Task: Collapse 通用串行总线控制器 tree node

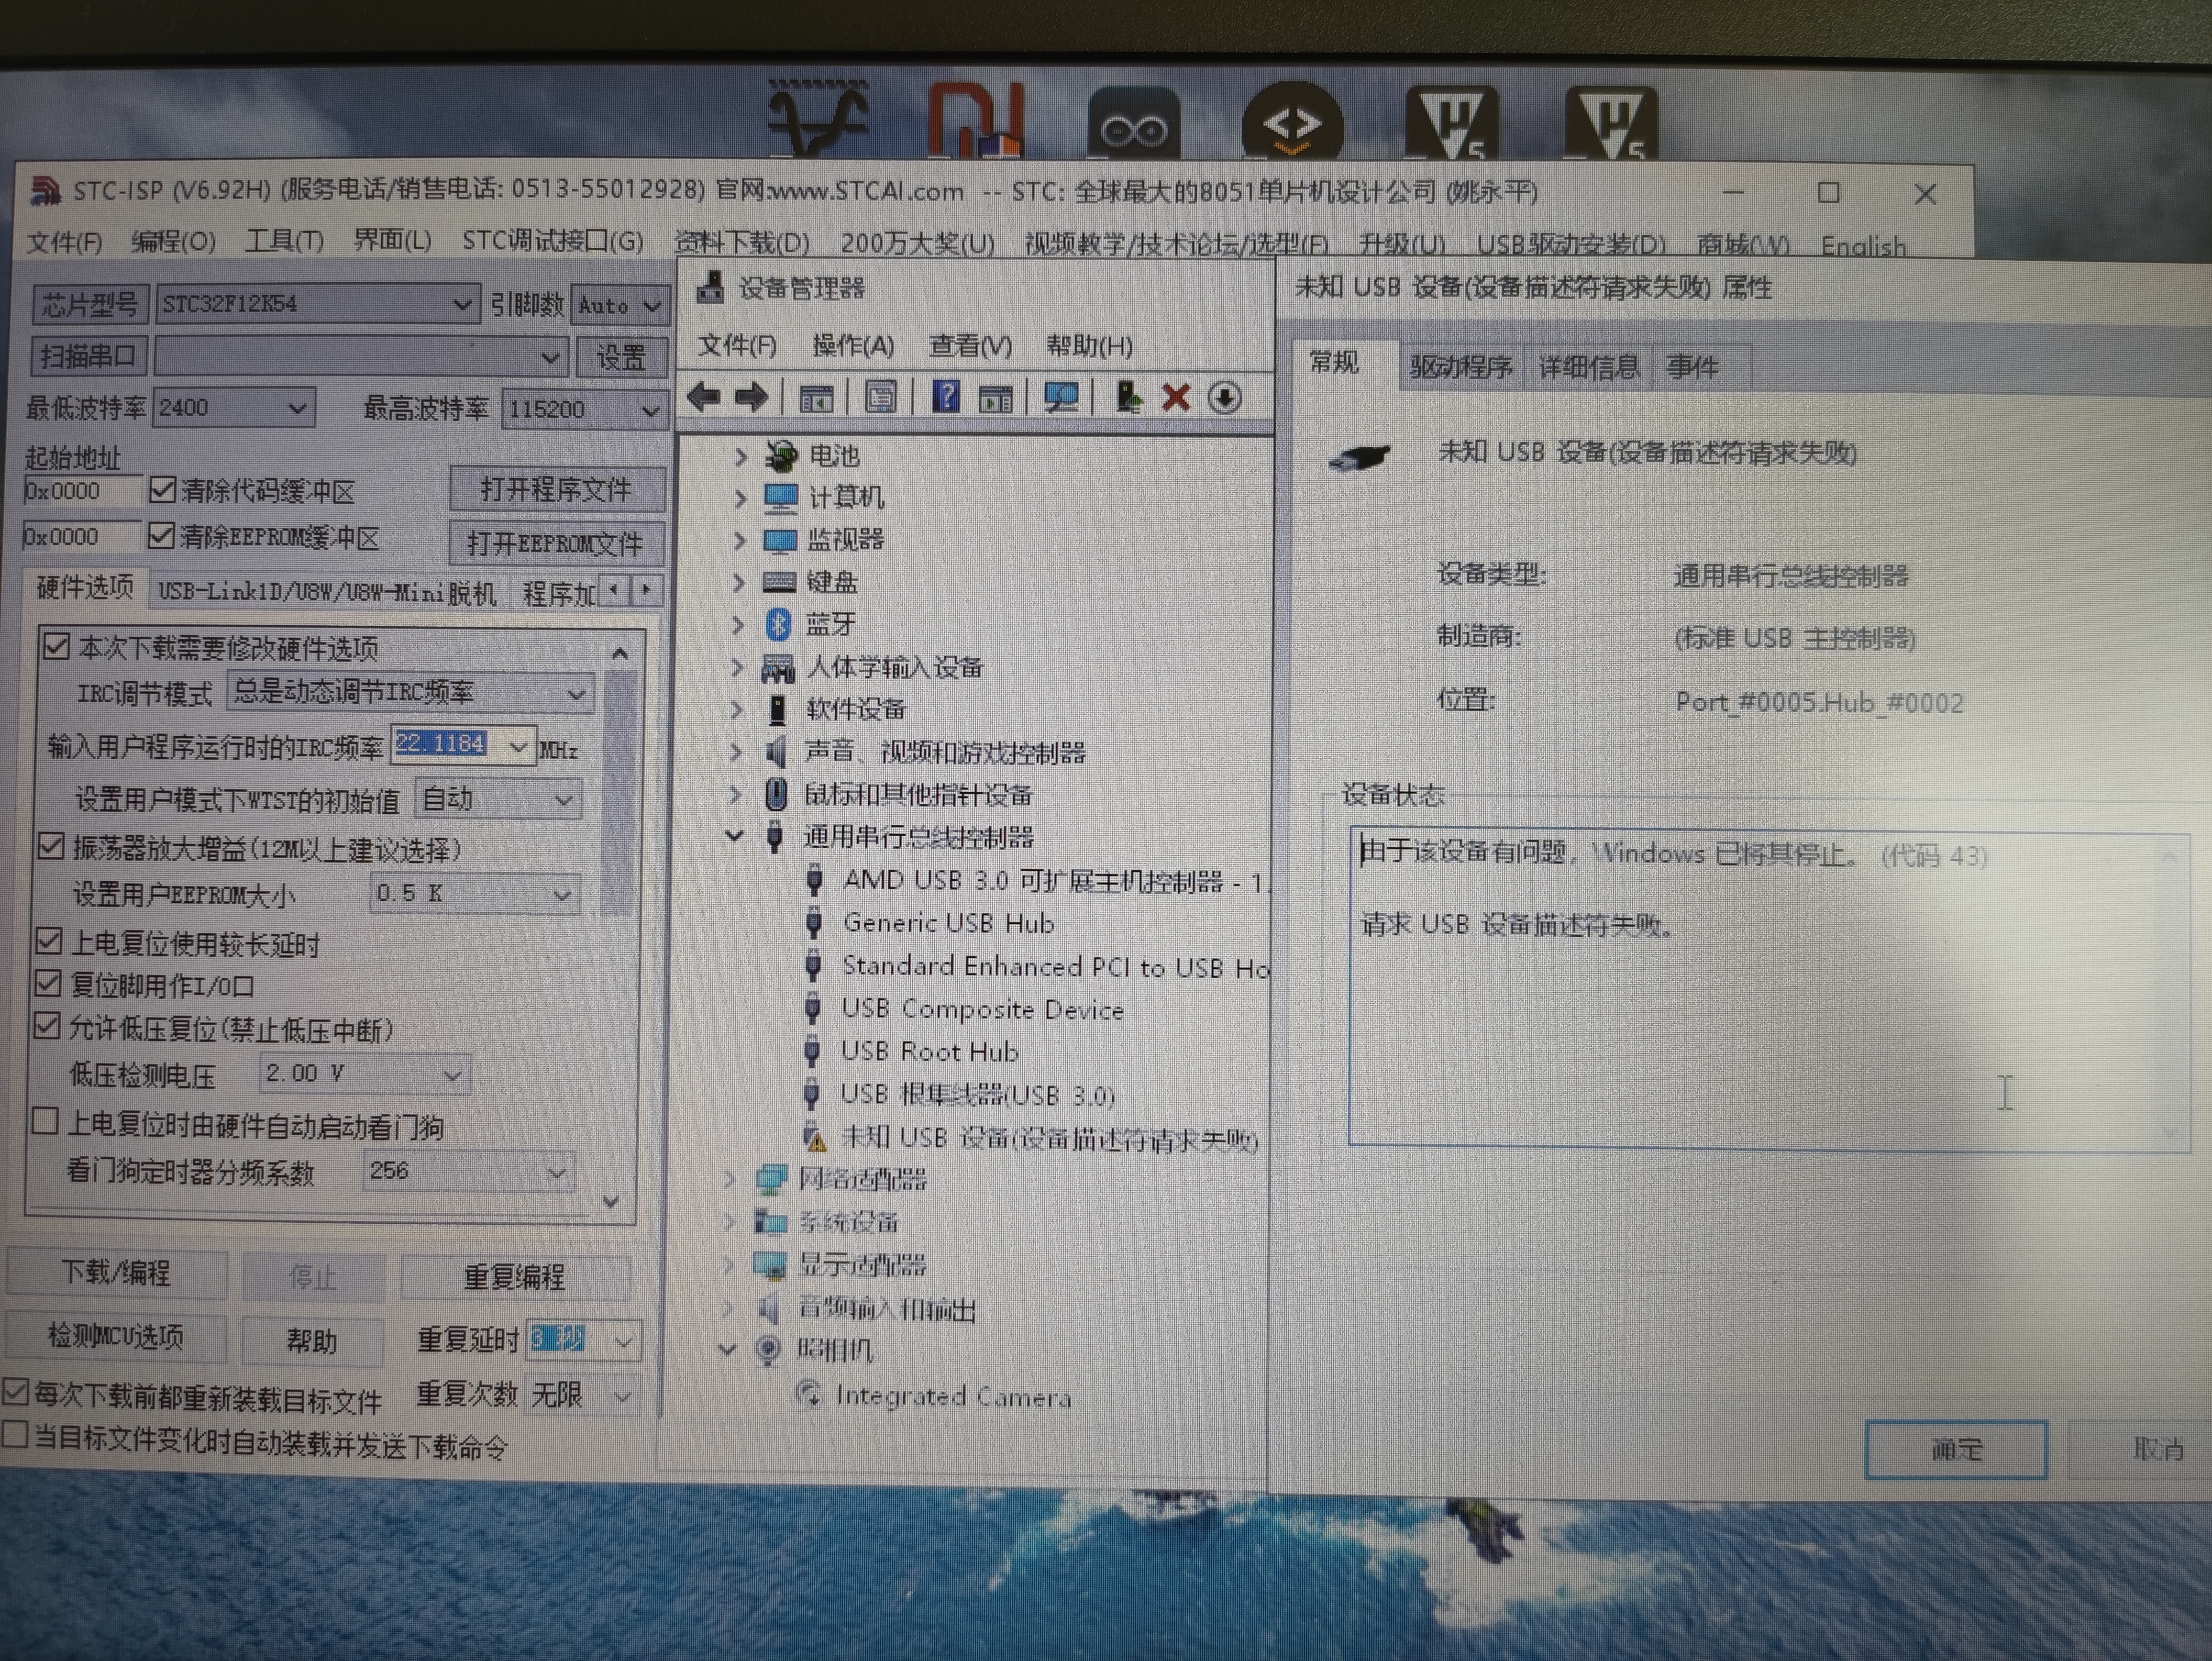Action: click(735, 836)
